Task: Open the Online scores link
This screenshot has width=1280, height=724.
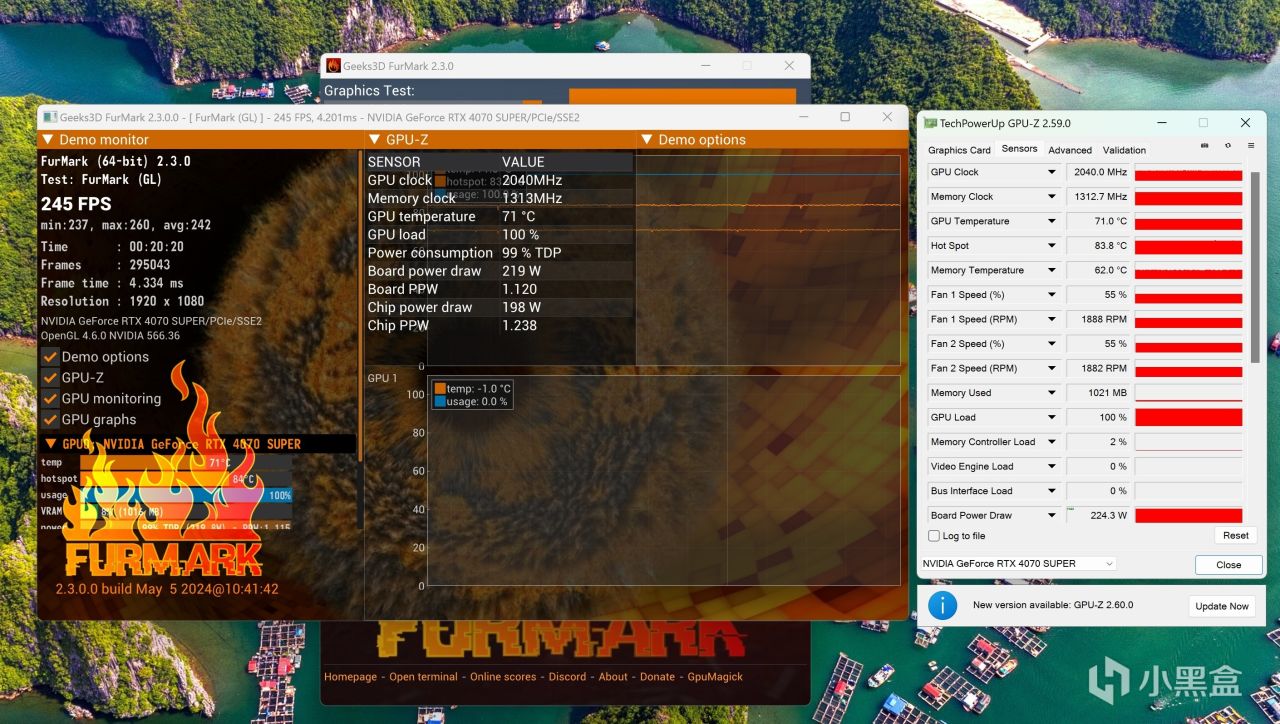Action: (503, 677)
